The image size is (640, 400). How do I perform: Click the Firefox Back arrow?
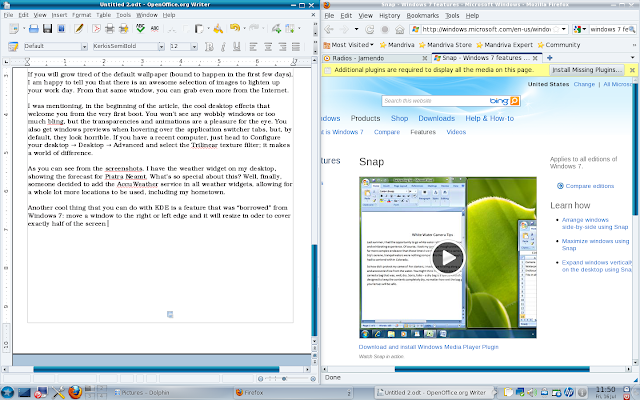329,29
